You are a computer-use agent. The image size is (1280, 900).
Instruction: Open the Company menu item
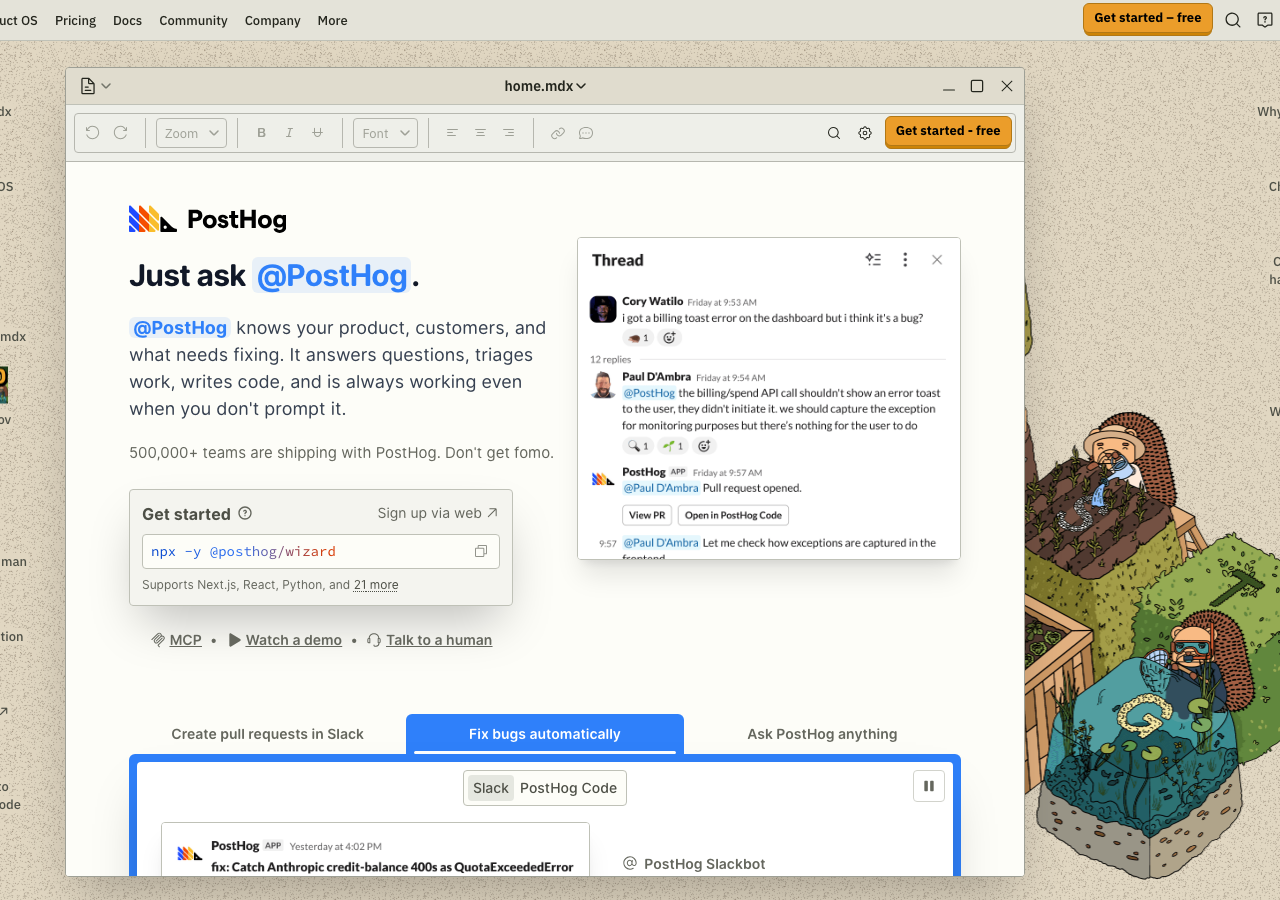click(272, 20)
